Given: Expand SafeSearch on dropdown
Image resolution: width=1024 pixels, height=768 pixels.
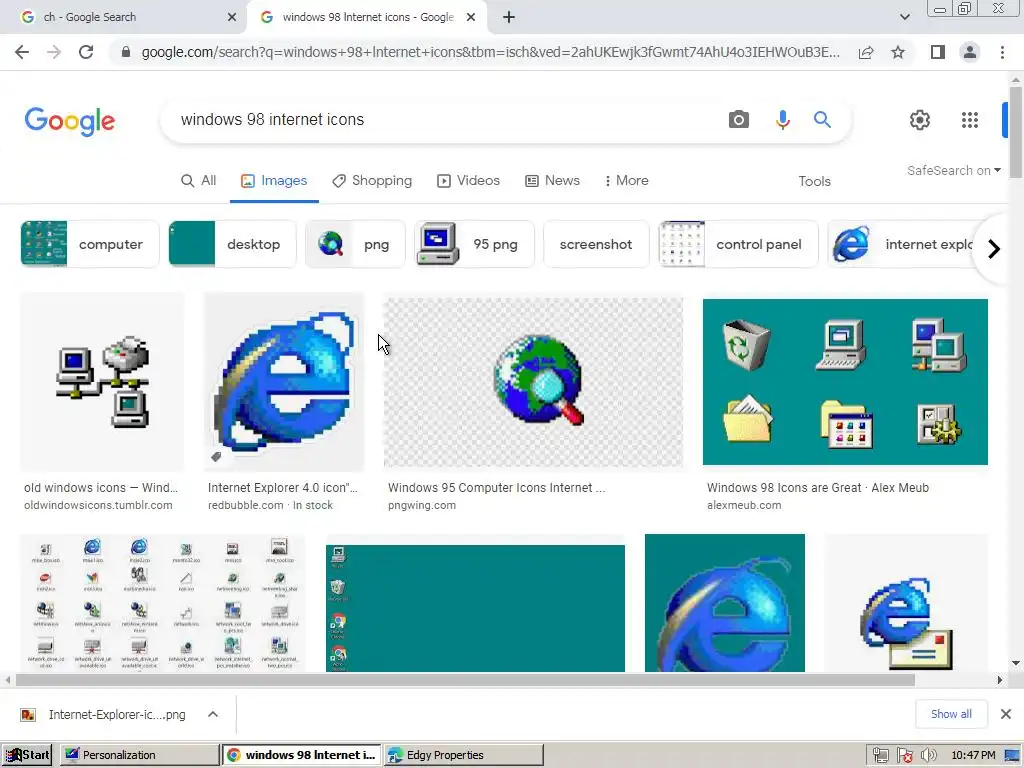Looking at the screenshot, I should [953, 170].
